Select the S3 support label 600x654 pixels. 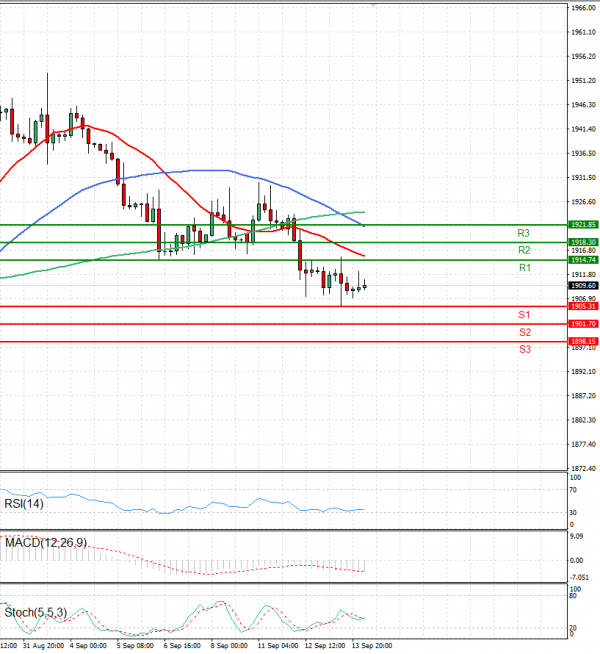[x=524, y=349]
